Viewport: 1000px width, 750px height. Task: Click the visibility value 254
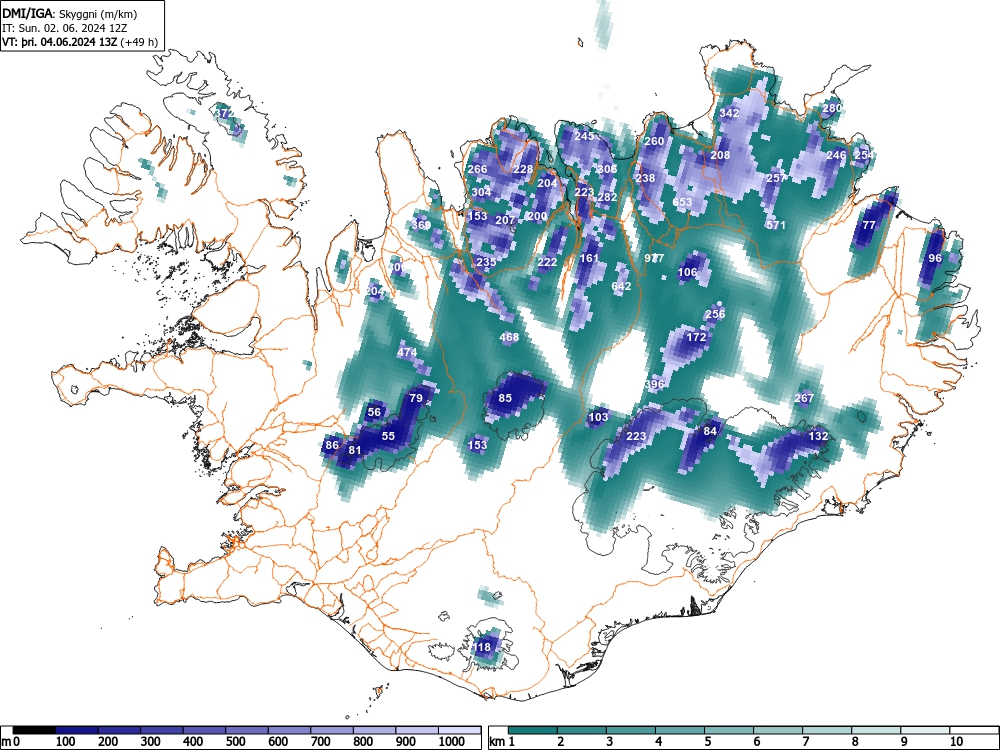click(x=864, y=155)
